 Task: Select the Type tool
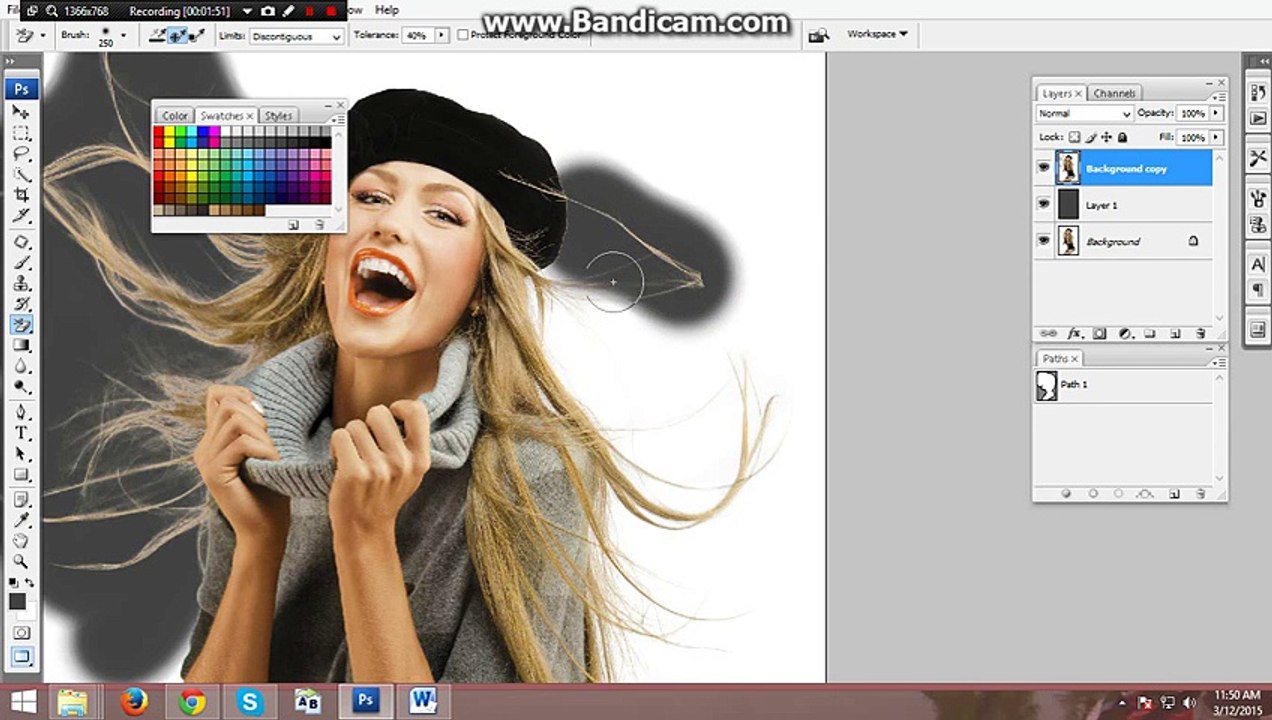click(x=21, y=433)
